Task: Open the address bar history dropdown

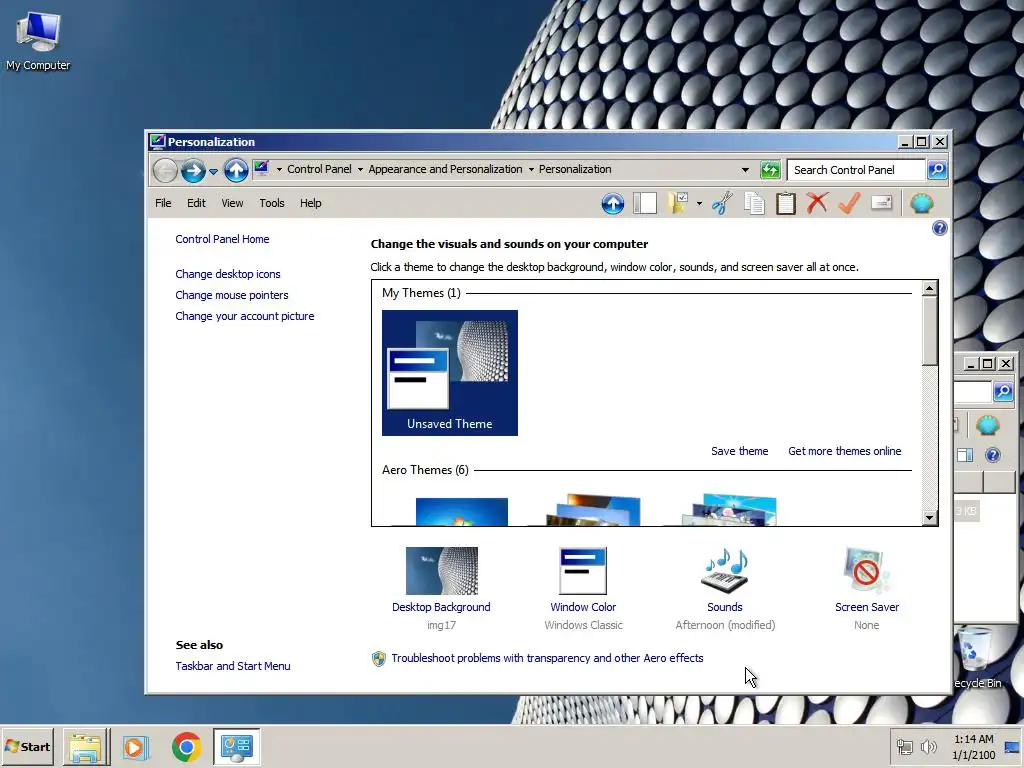Action: click(745, 170)
